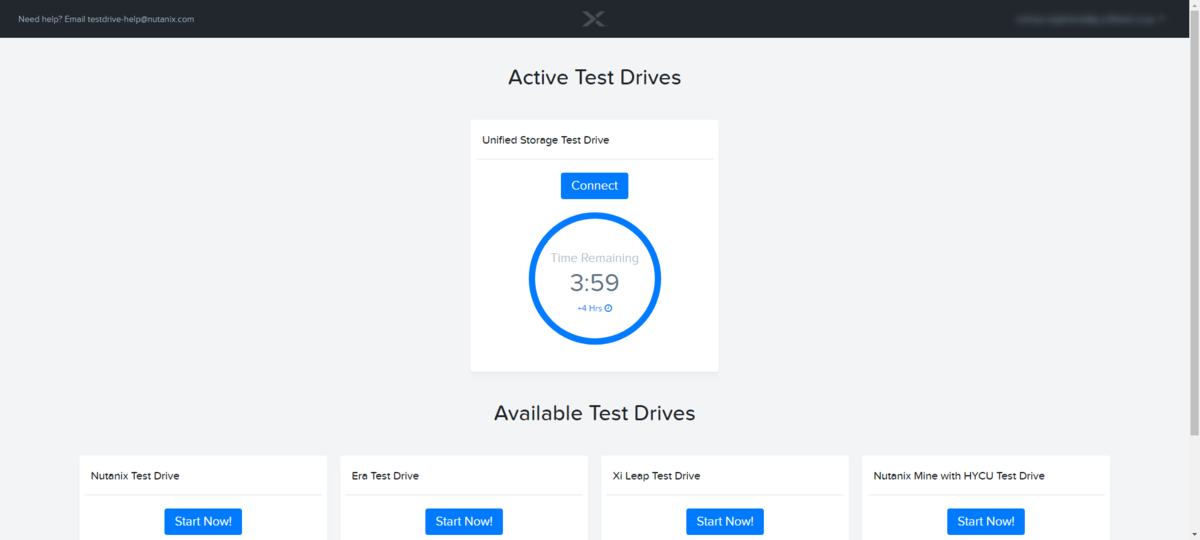Click the help email text in header

[106, 19]
